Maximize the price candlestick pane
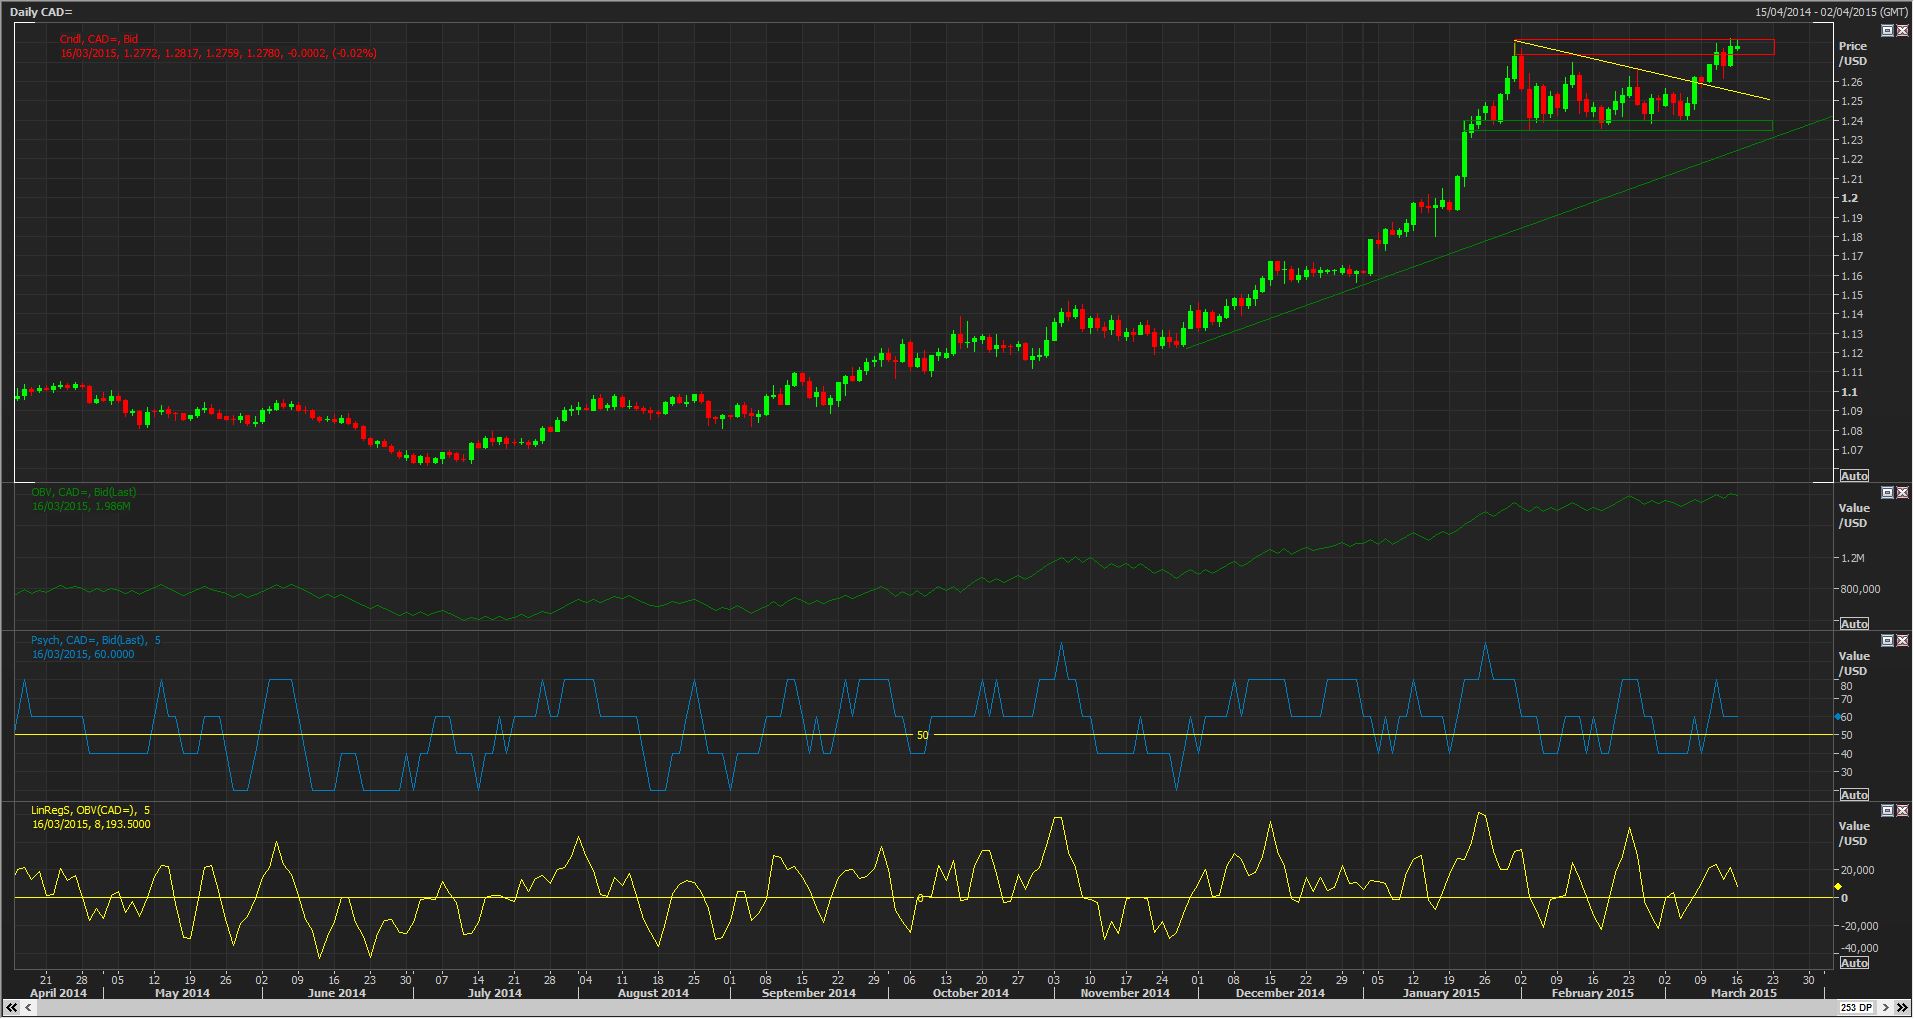The image size is (1914, 1019). 1887,31
